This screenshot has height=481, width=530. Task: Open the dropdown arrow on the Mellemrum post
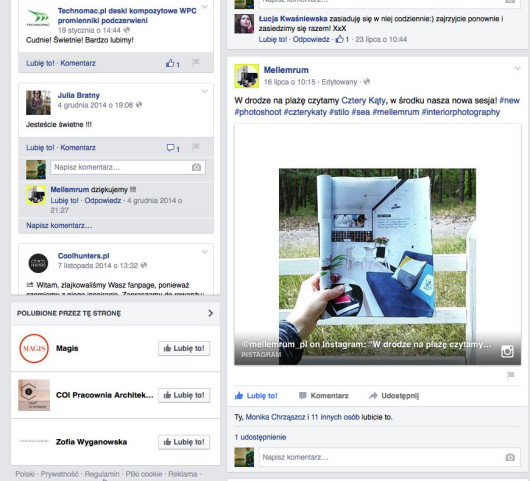517,68
